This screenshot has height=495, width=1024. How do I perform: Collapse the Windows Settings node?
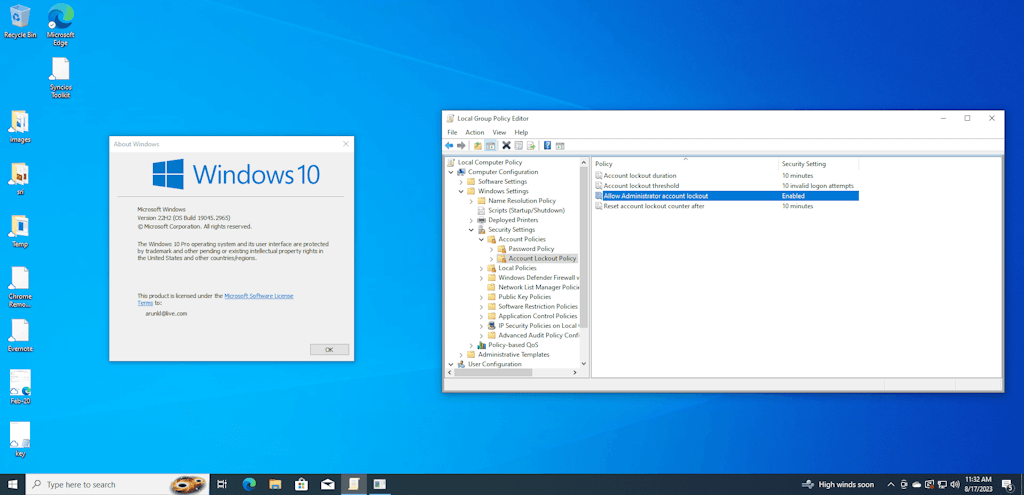461,191
